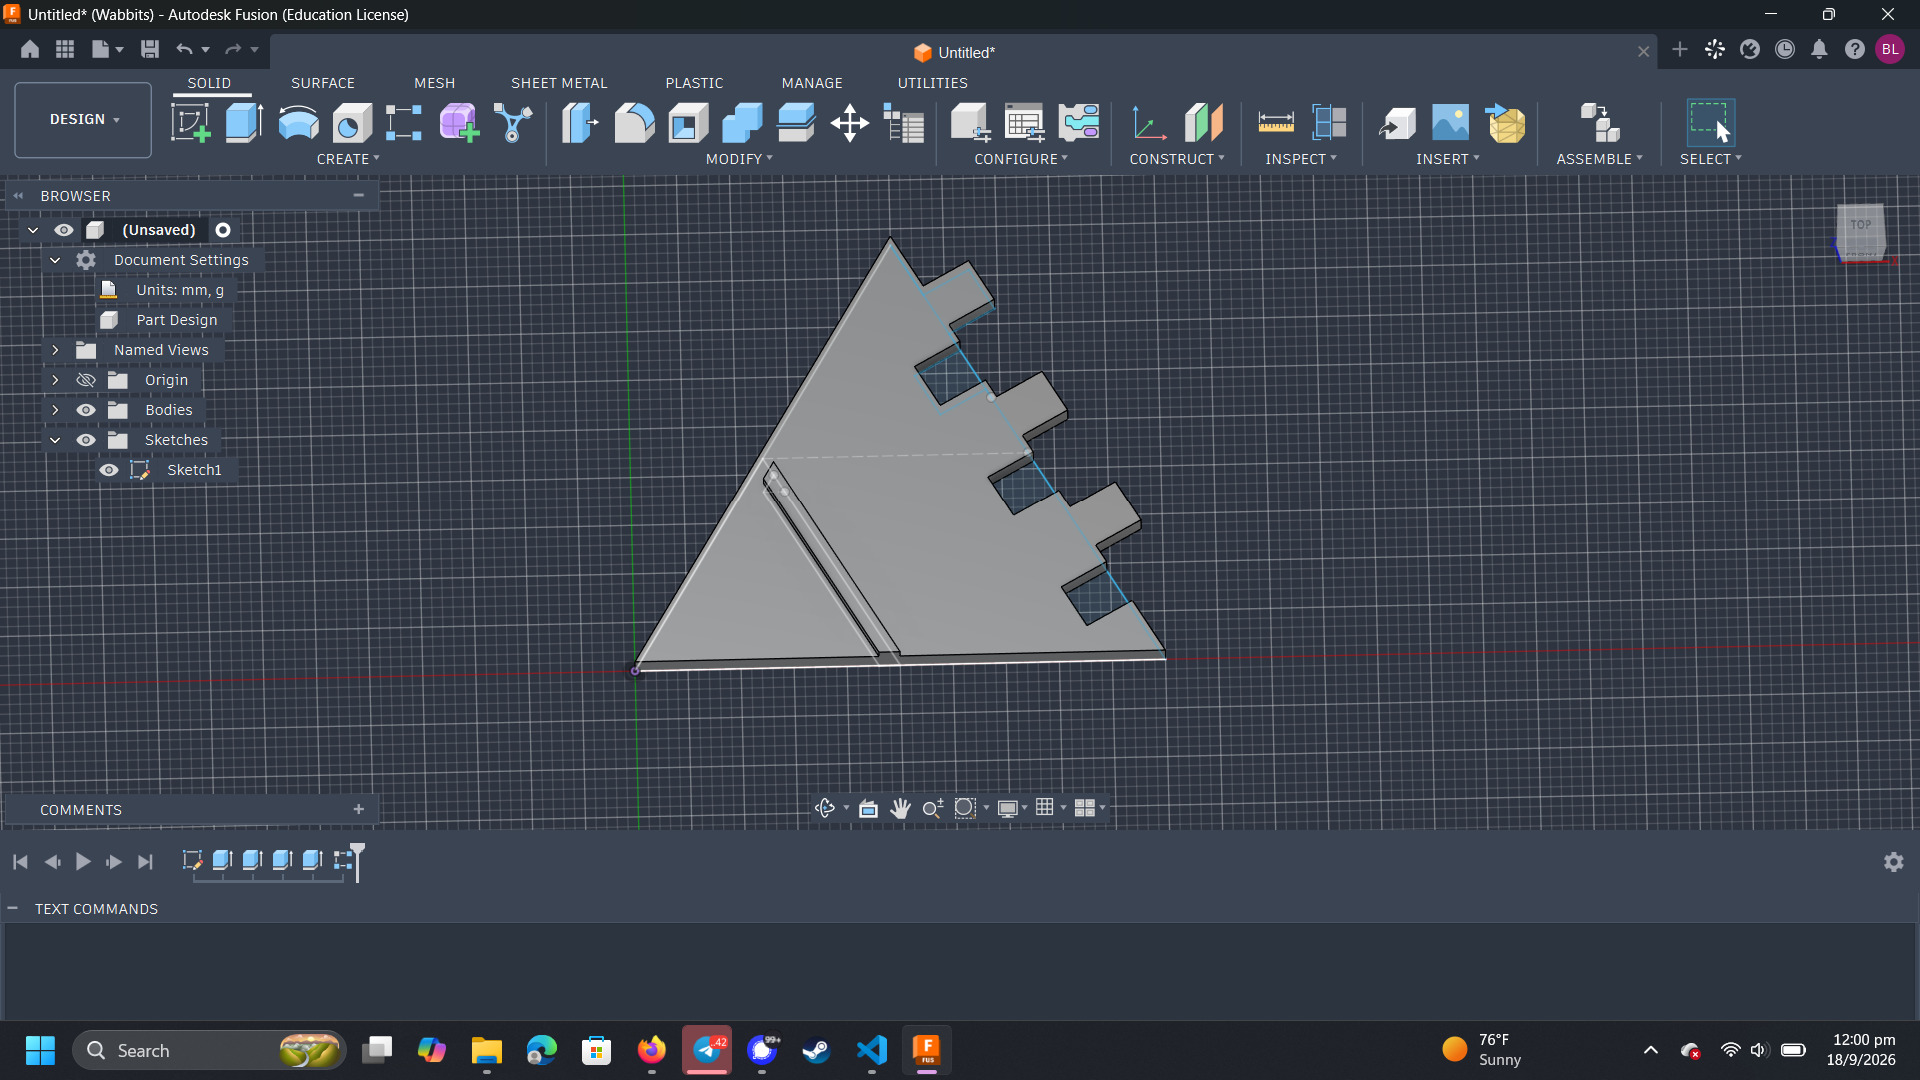Open the Change Parameters table icon
The image size is (1920, 1080).
[1025, 123]
